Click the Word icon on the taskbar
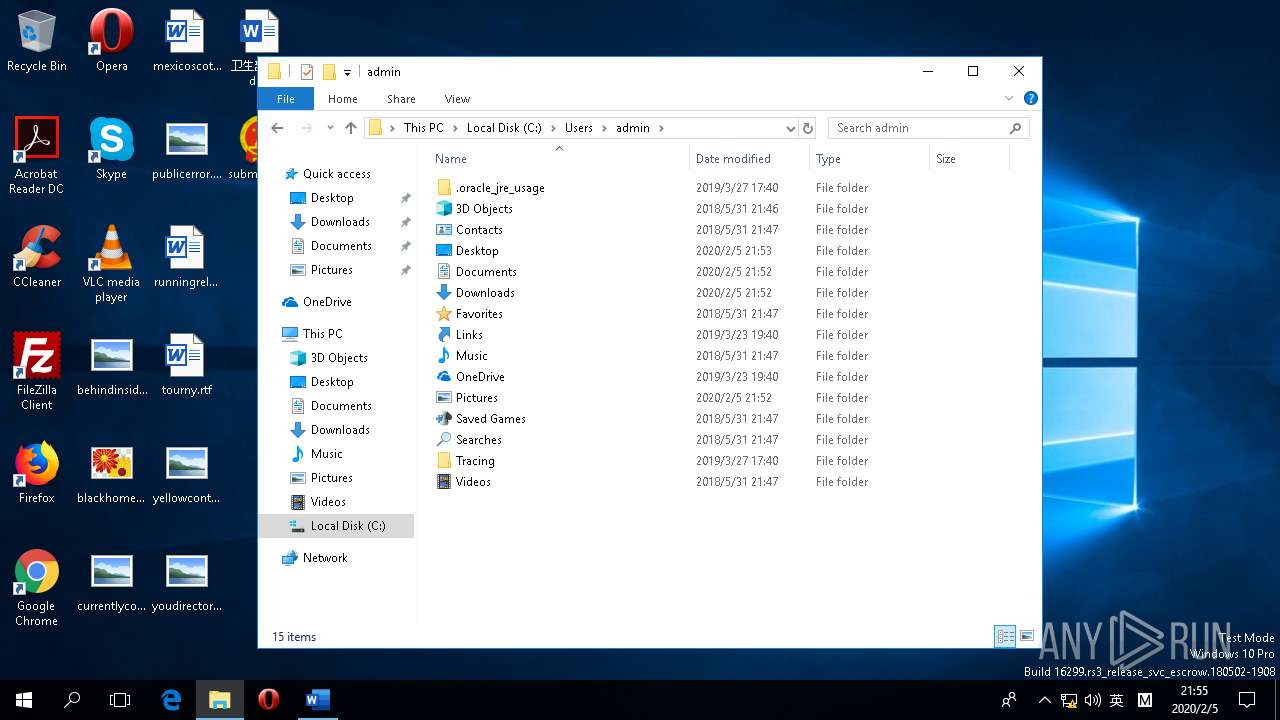Viewport: 1280px width, 720px height. click(317, 700)
